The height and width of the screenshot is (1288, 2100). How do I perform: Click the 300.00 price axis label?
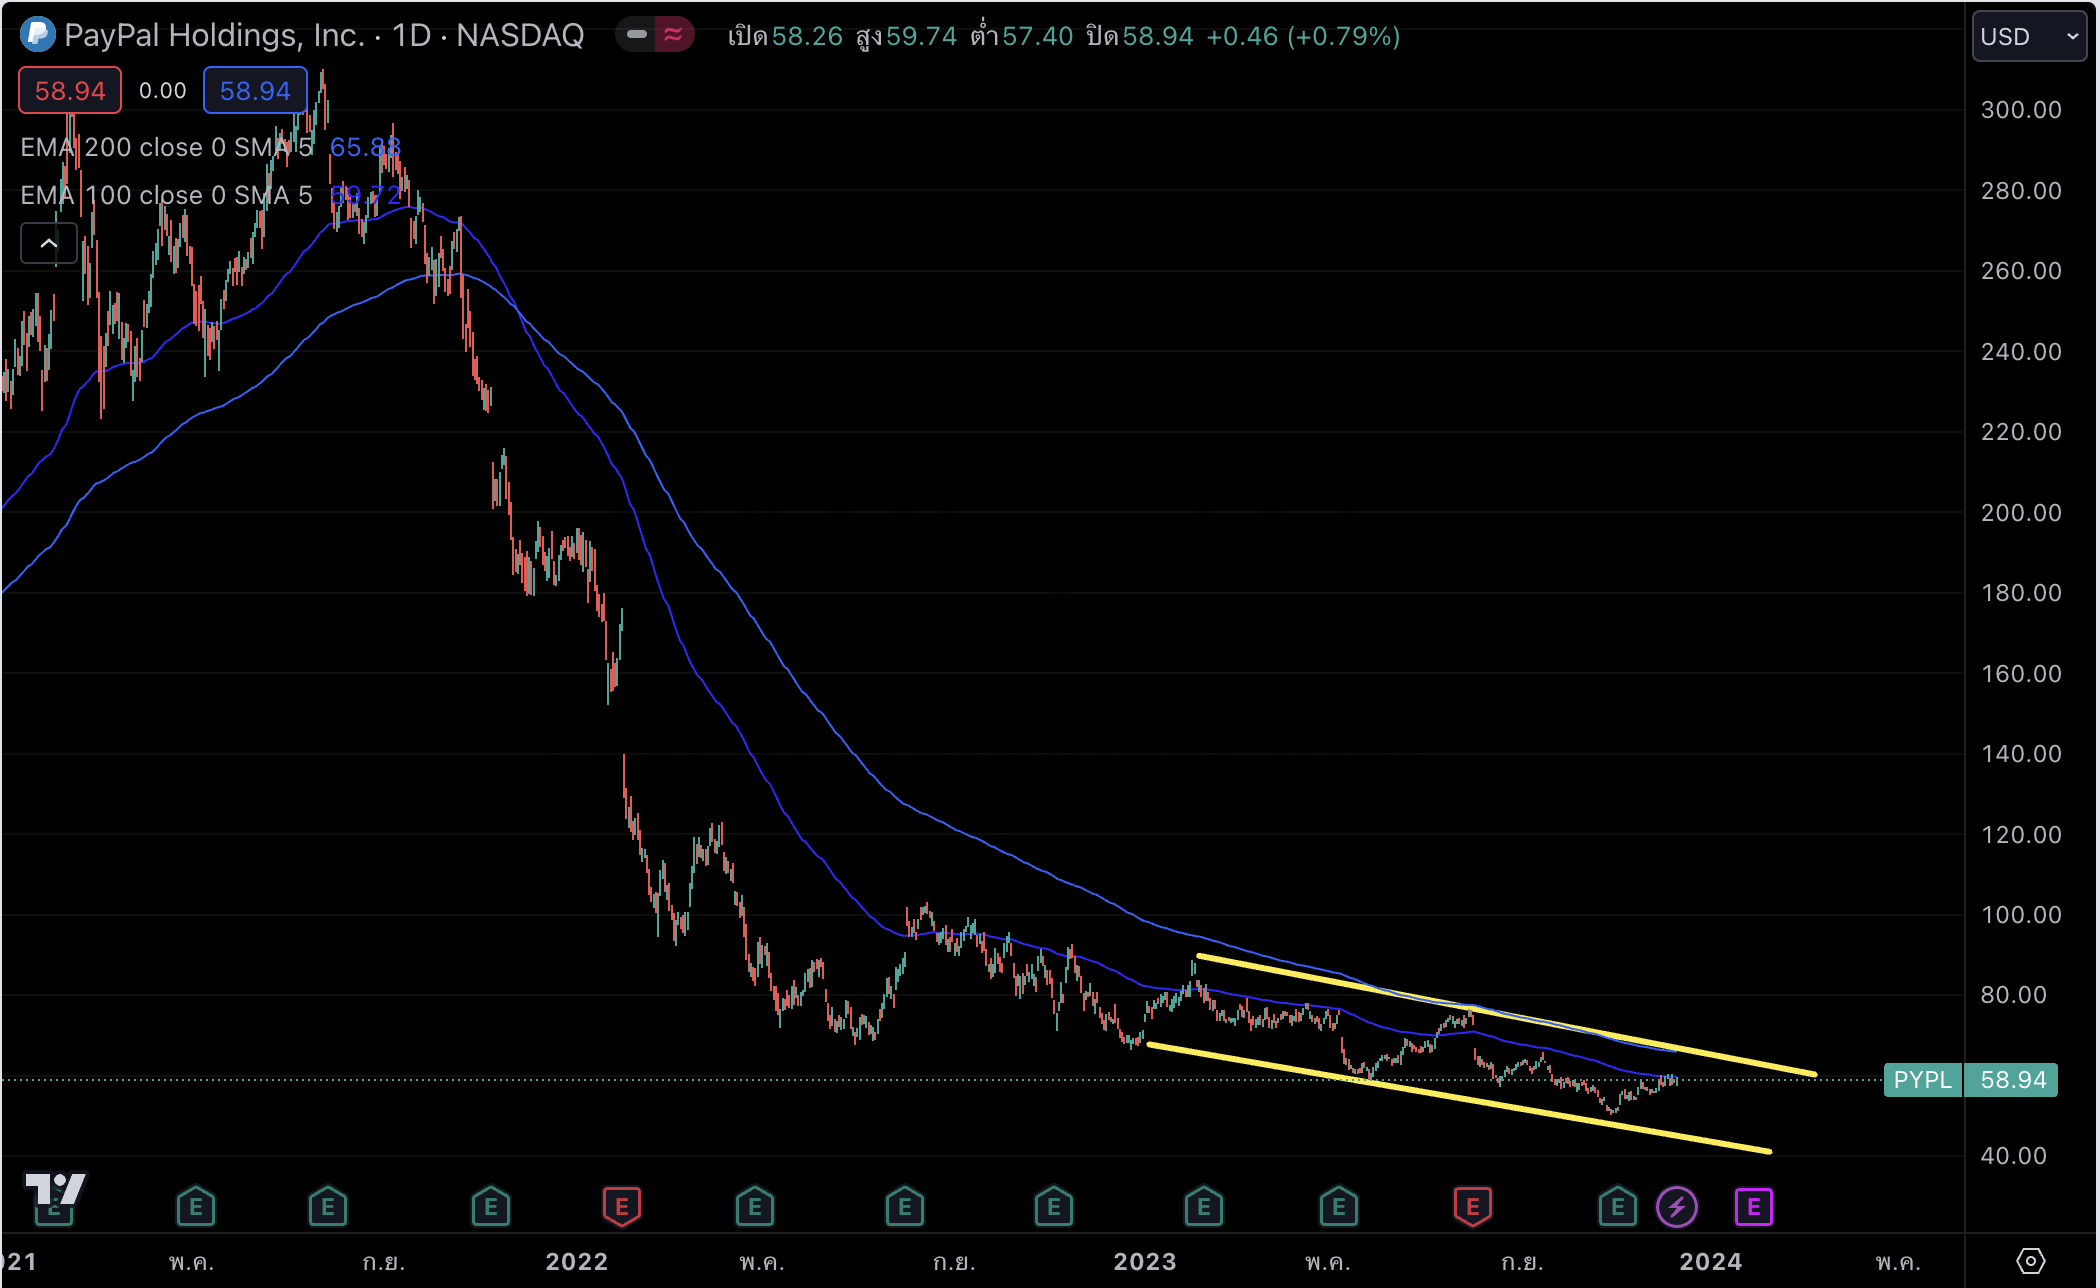pos(2021,110)
